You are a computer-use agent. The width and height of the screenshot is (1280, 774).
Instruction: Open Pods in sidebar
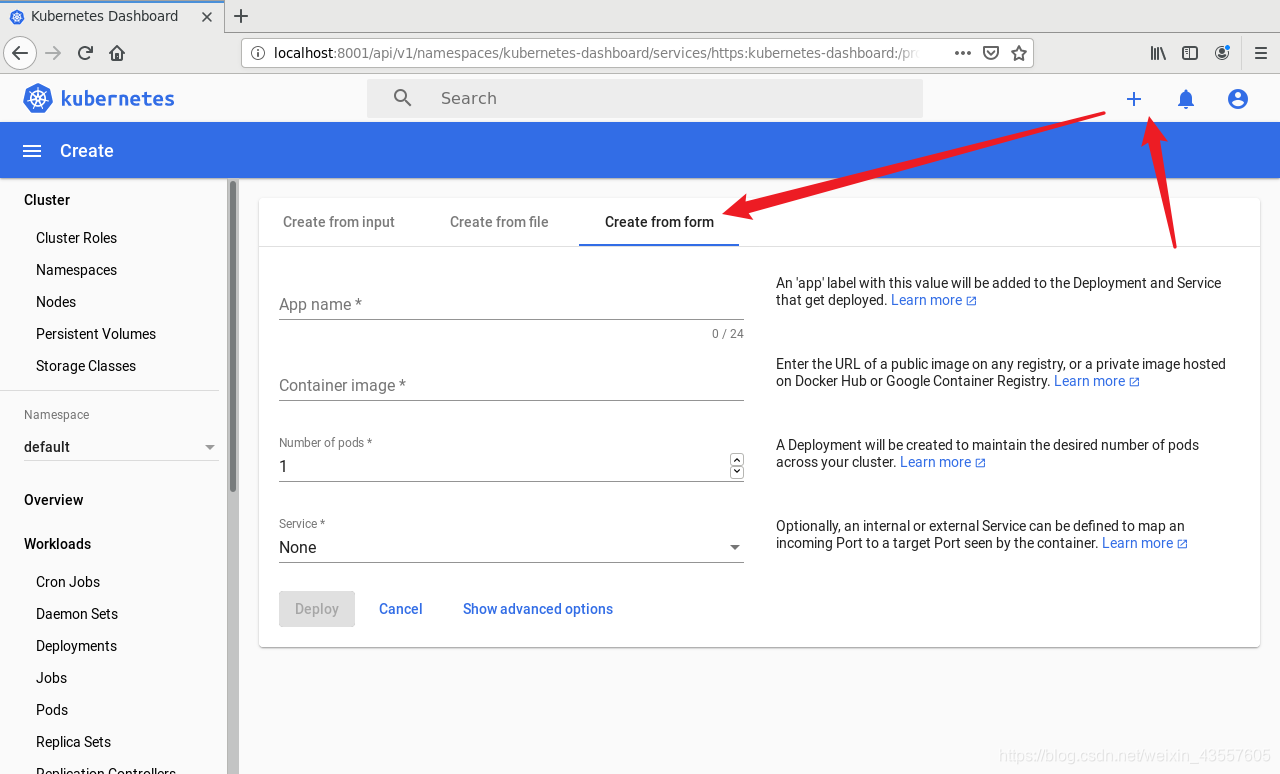coord(52,710)
